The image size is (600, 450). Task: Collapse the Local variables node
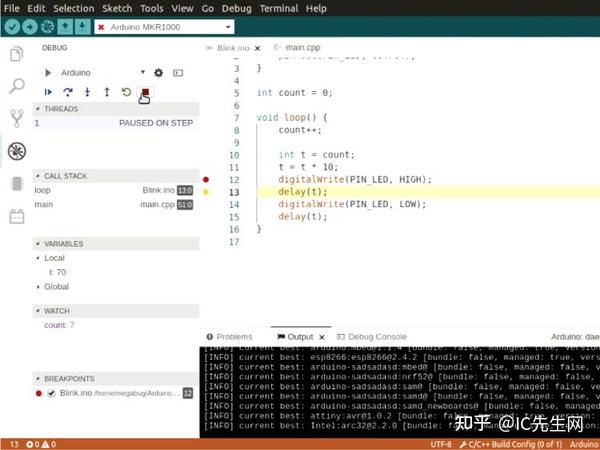click(54, 258)
